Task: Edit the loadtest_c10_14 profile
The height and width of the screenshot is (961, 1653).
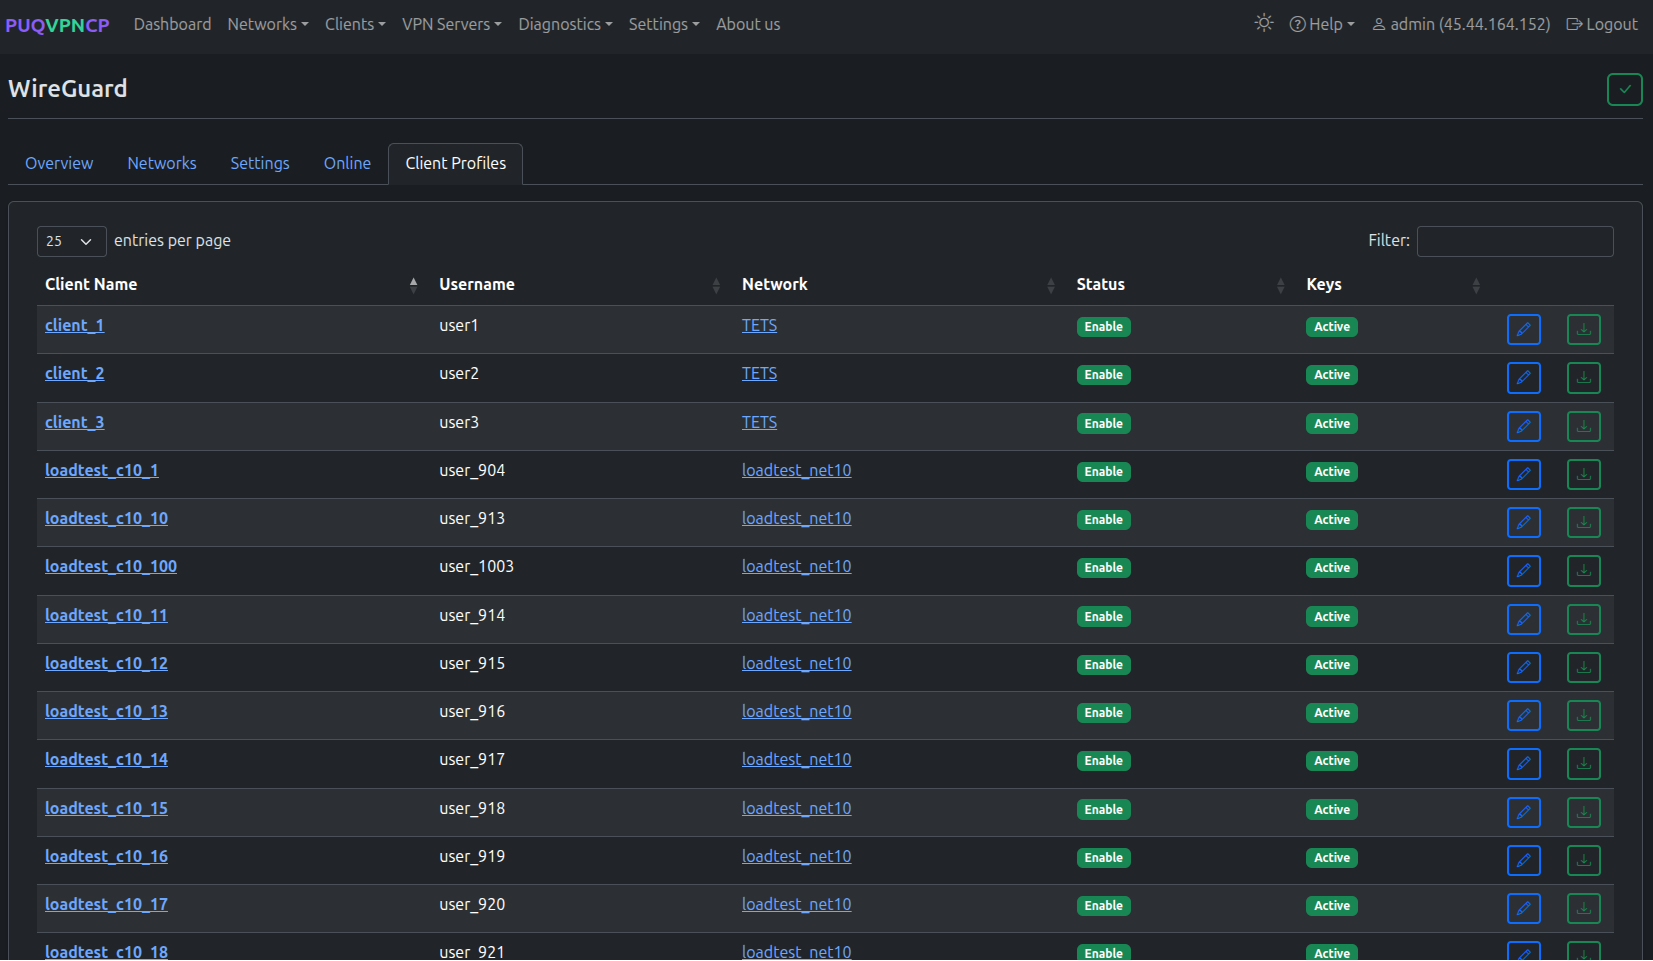Action: coord(1524,764)
